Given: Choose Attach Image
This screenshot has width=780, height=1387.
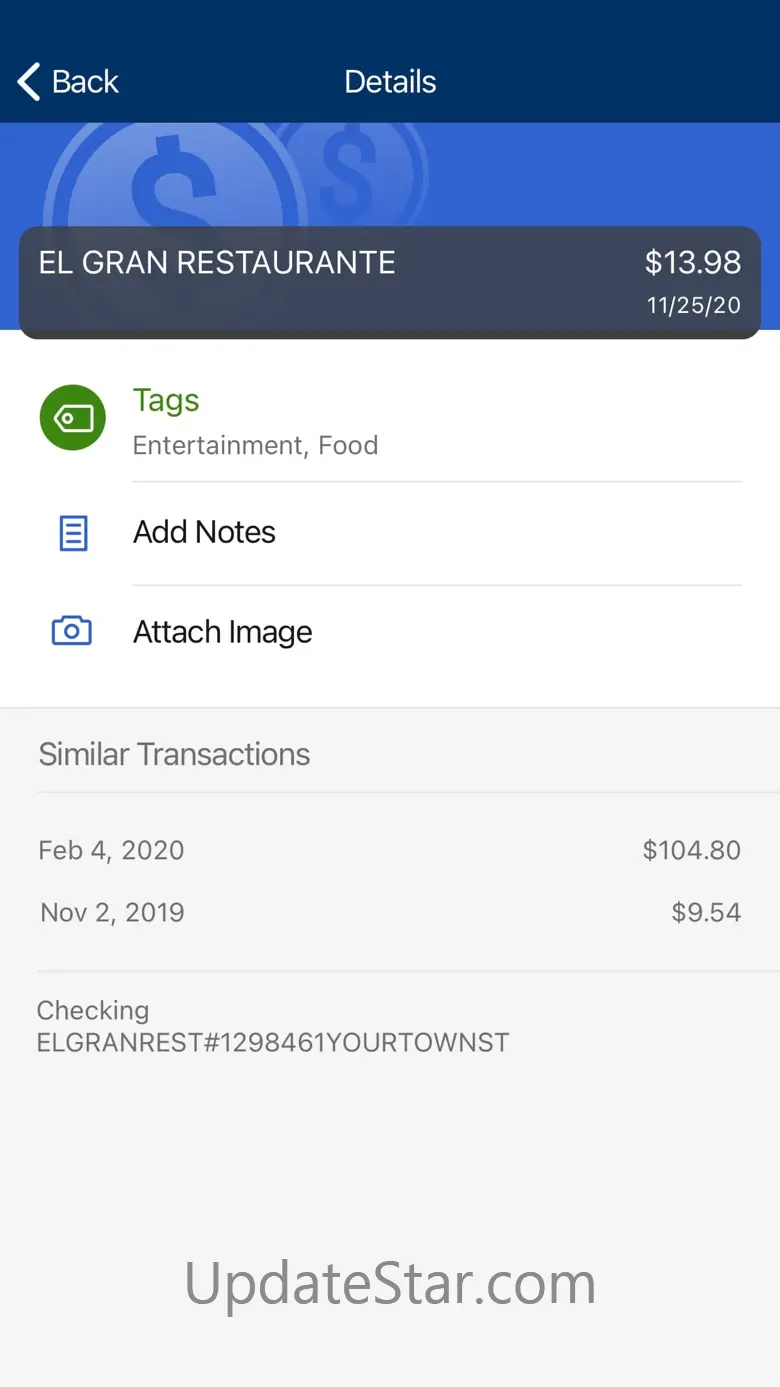Looking at the screenshot, I should click(x=222, y=632).
